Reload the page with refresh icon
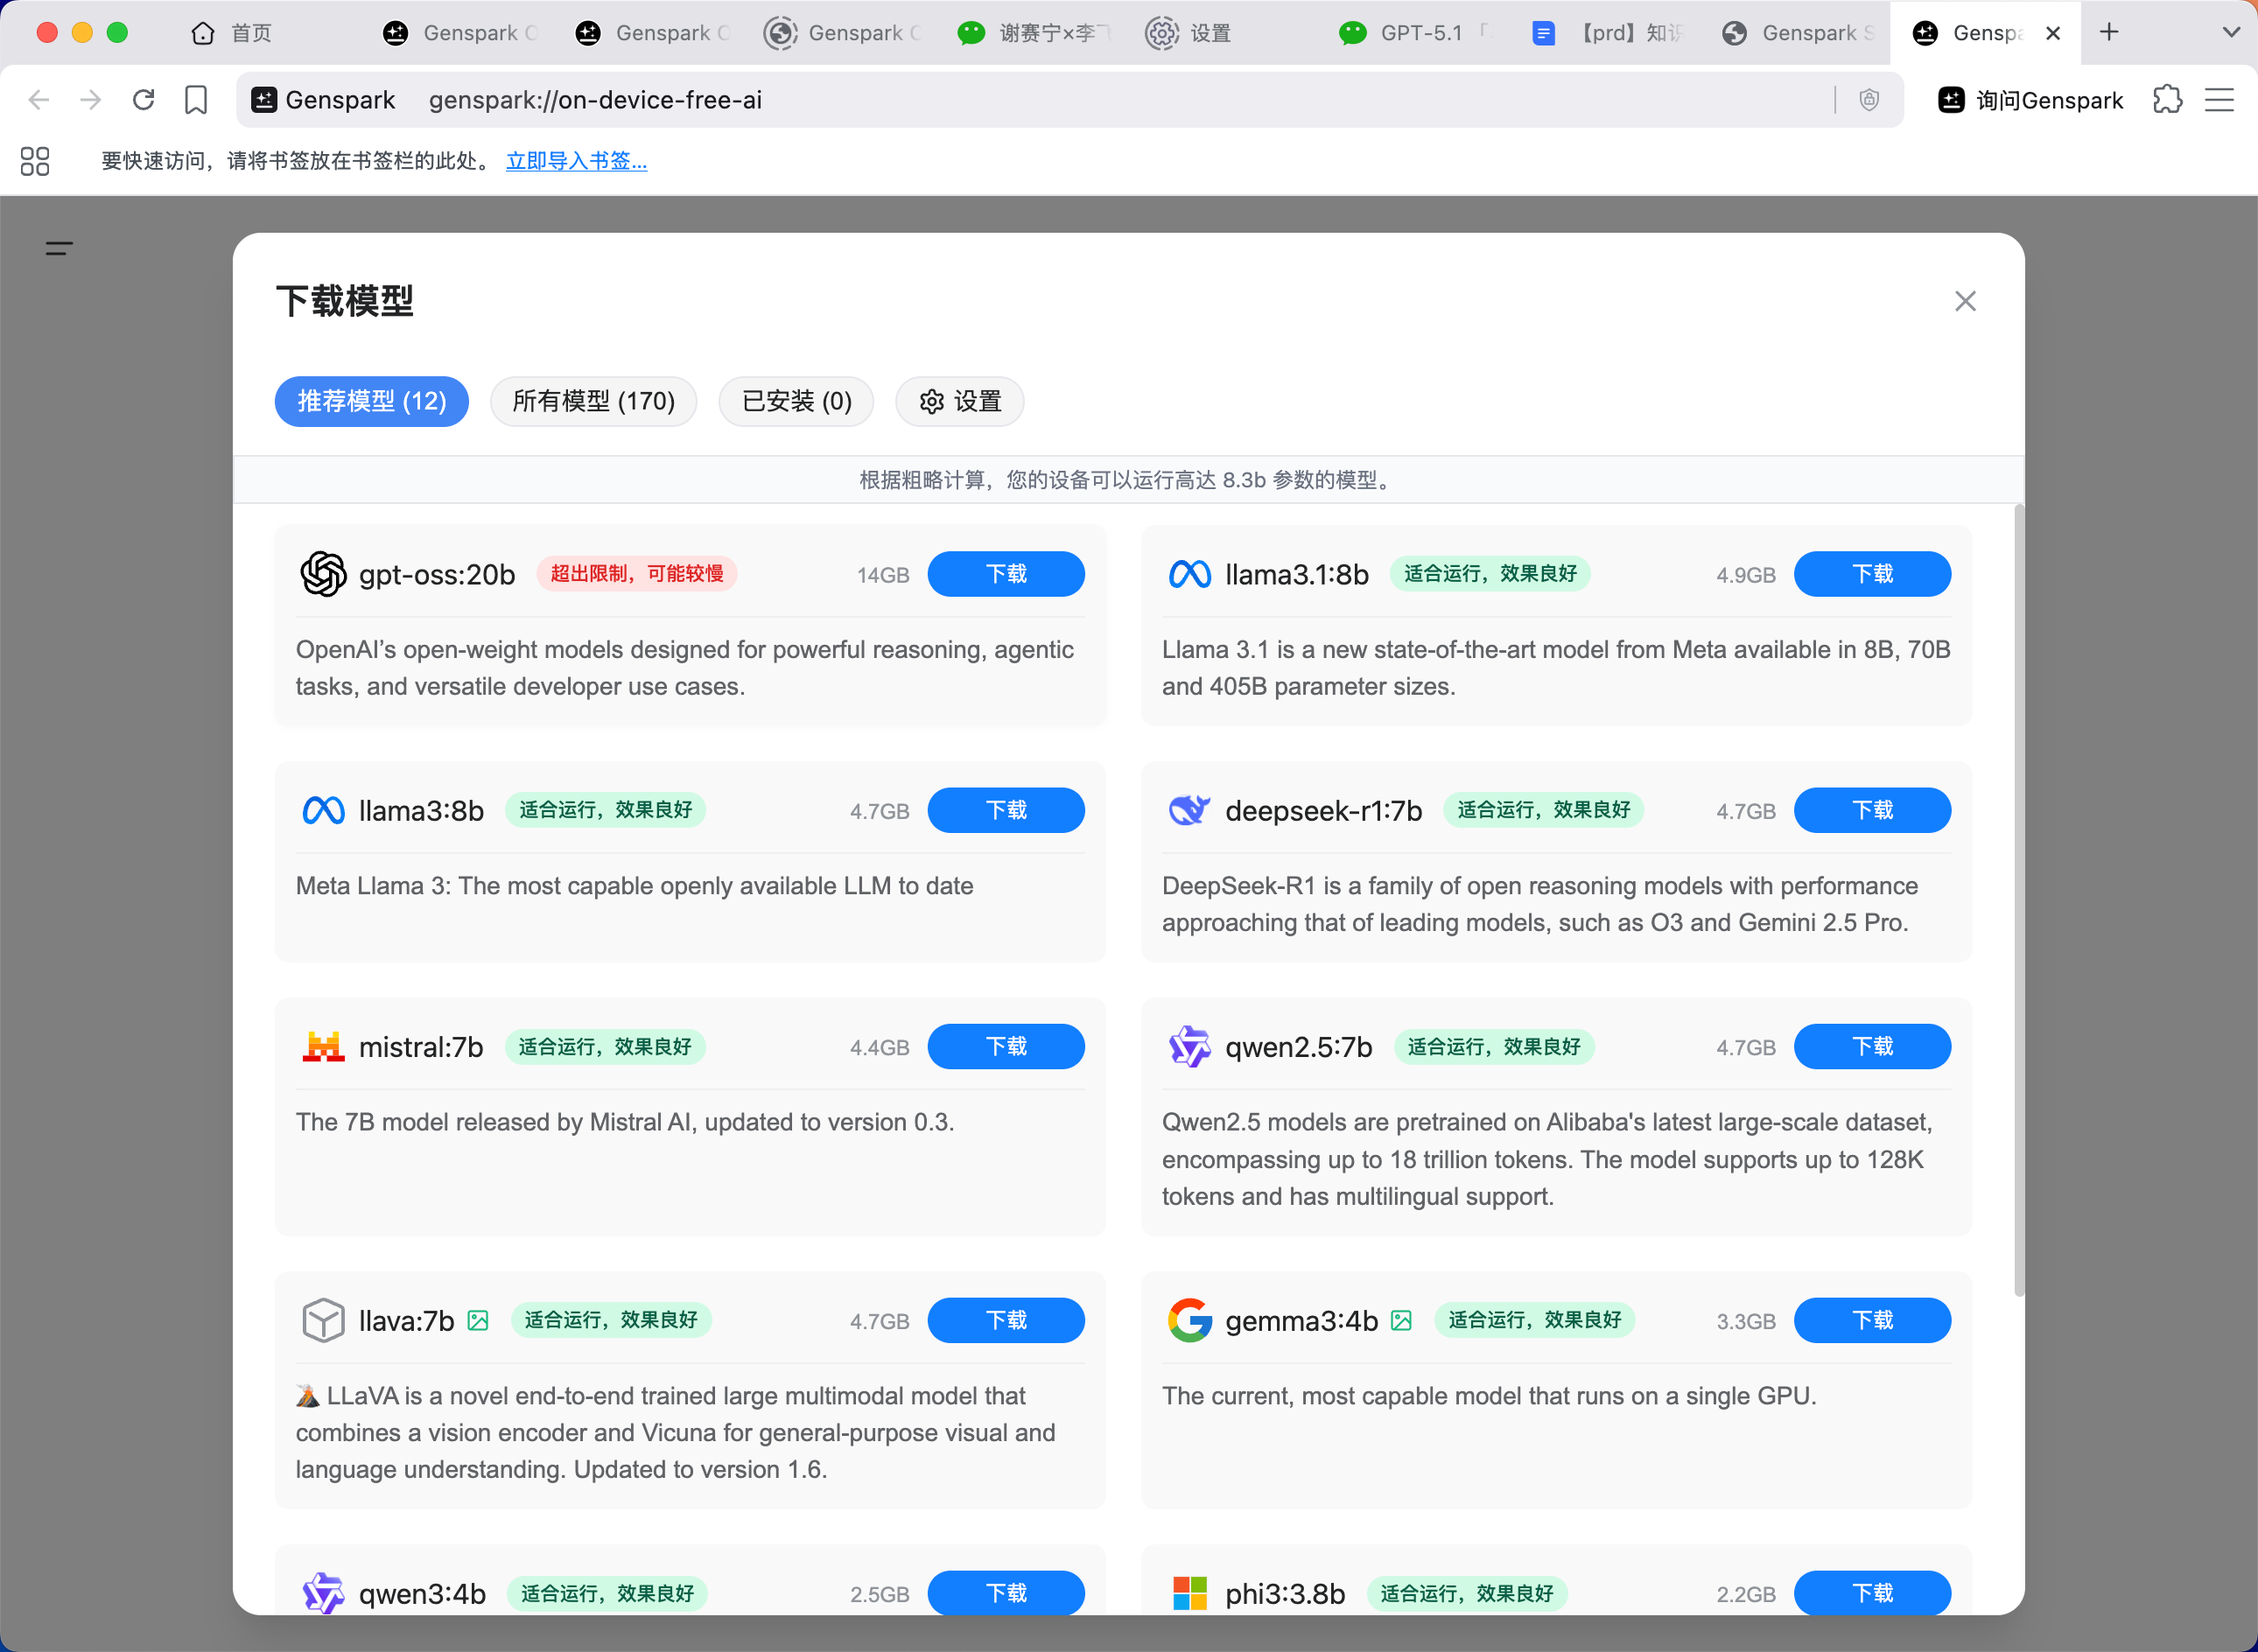Screen dimensions: 2258x1652 tap(144, 100)
